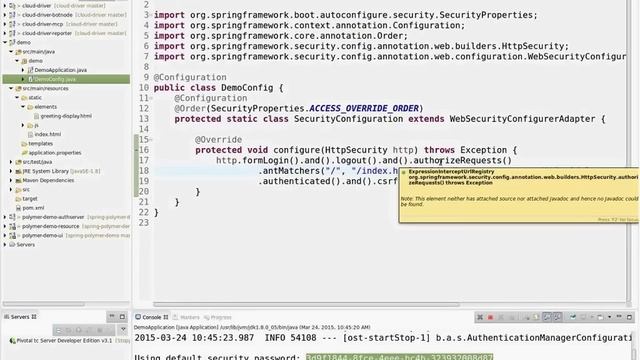
Task: Expand the DemoApplication.java tree node
Action: 23,70
